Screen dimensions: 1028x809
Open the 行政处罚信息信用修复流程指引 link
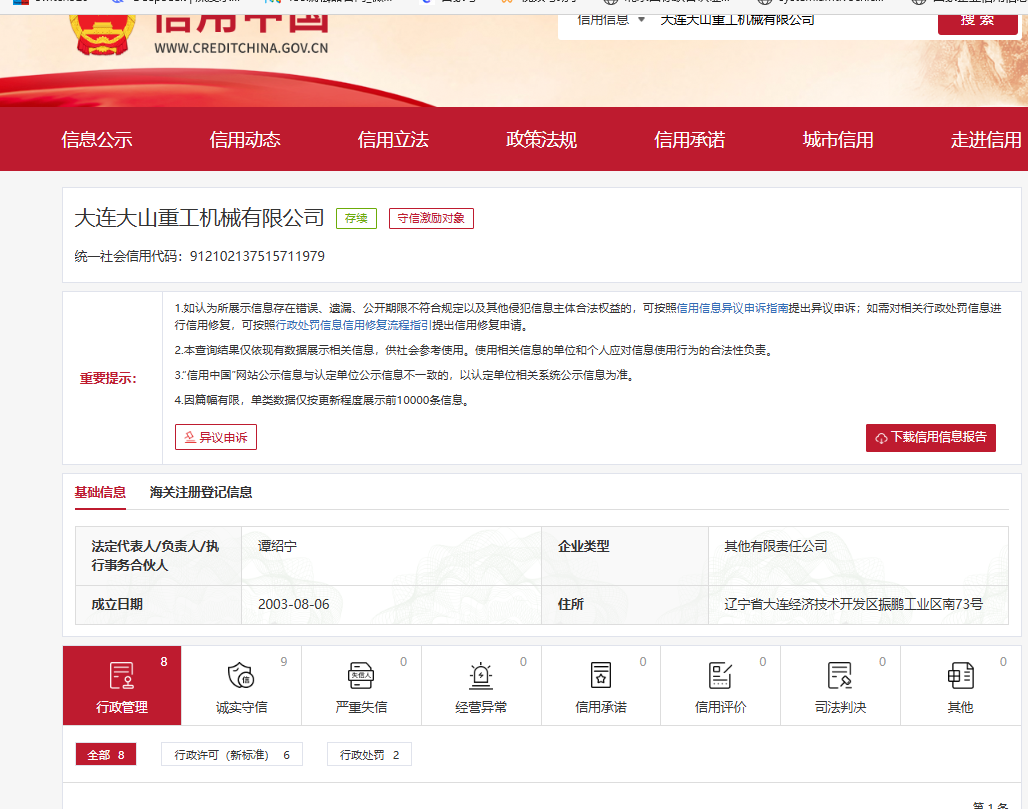point(353,325)
